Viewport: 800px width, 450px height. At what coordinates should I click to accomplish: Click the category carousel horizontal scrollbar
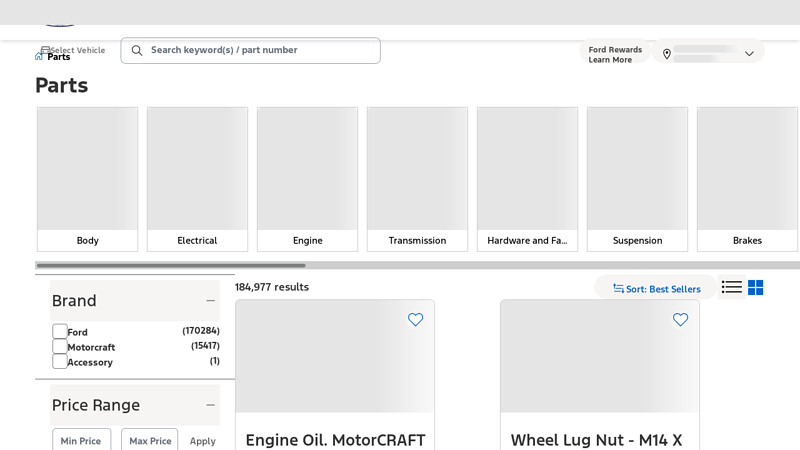click(x=171, y=265)
